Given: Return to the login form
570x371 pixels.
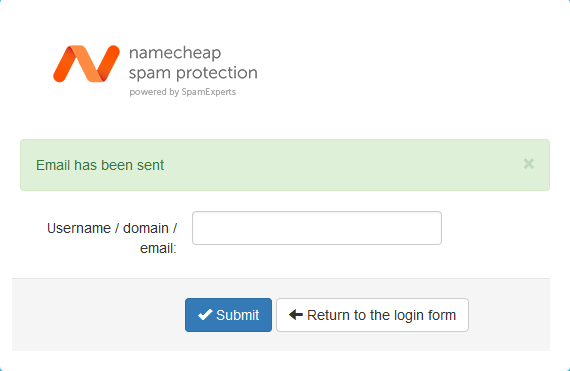Looking at the screenshot, I should click(x=372, y=315).
